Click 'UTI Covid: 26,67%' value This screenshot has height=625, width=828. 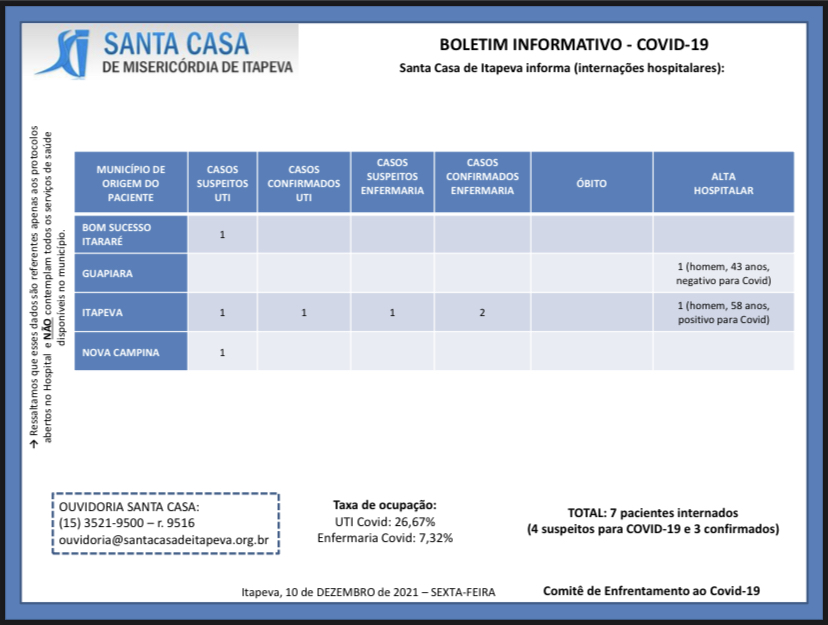pyautogui.click(x=385, y=522)
